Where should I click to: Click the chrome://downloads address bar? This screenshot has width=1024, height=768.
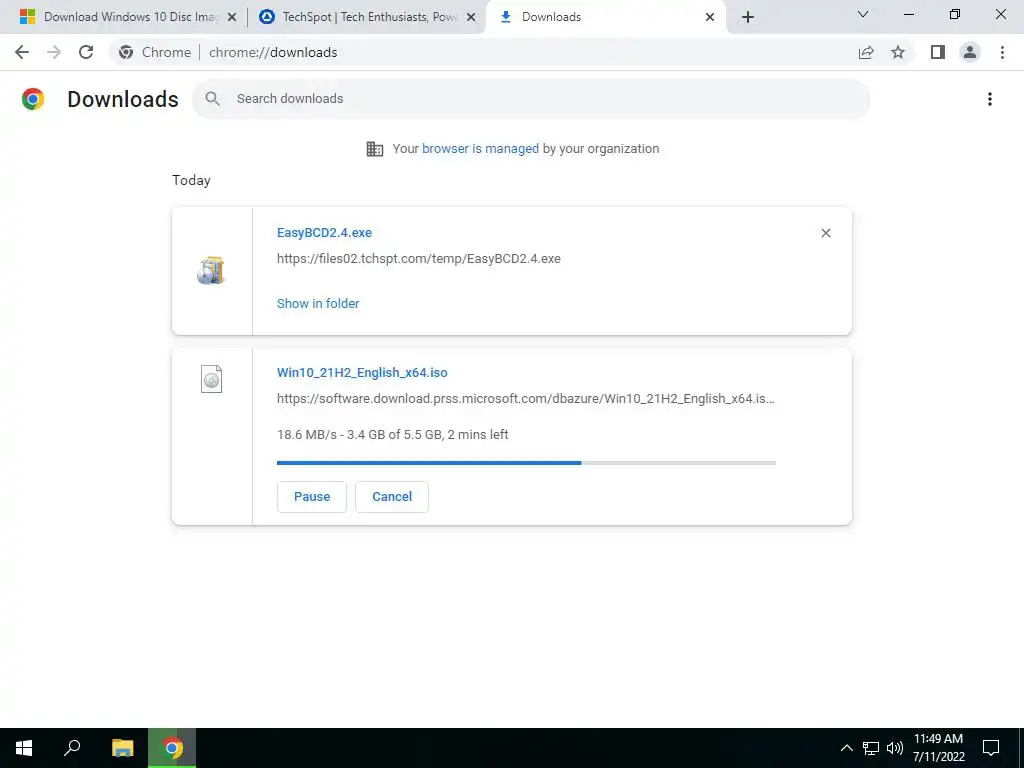click(x=511, y=52)
